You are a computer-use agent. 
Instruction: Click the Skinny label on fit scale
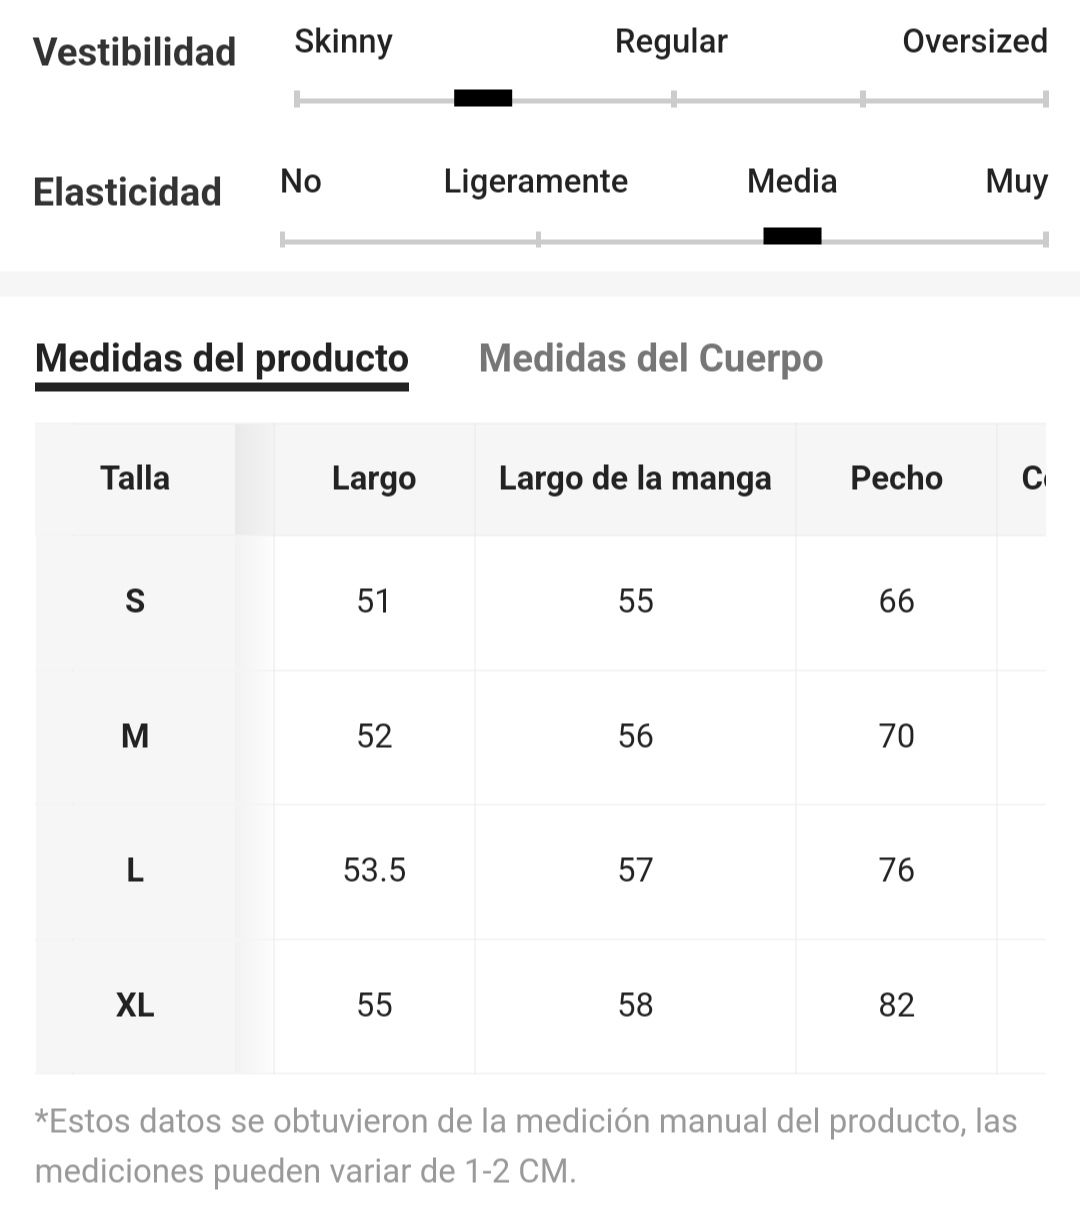point(343,42)
